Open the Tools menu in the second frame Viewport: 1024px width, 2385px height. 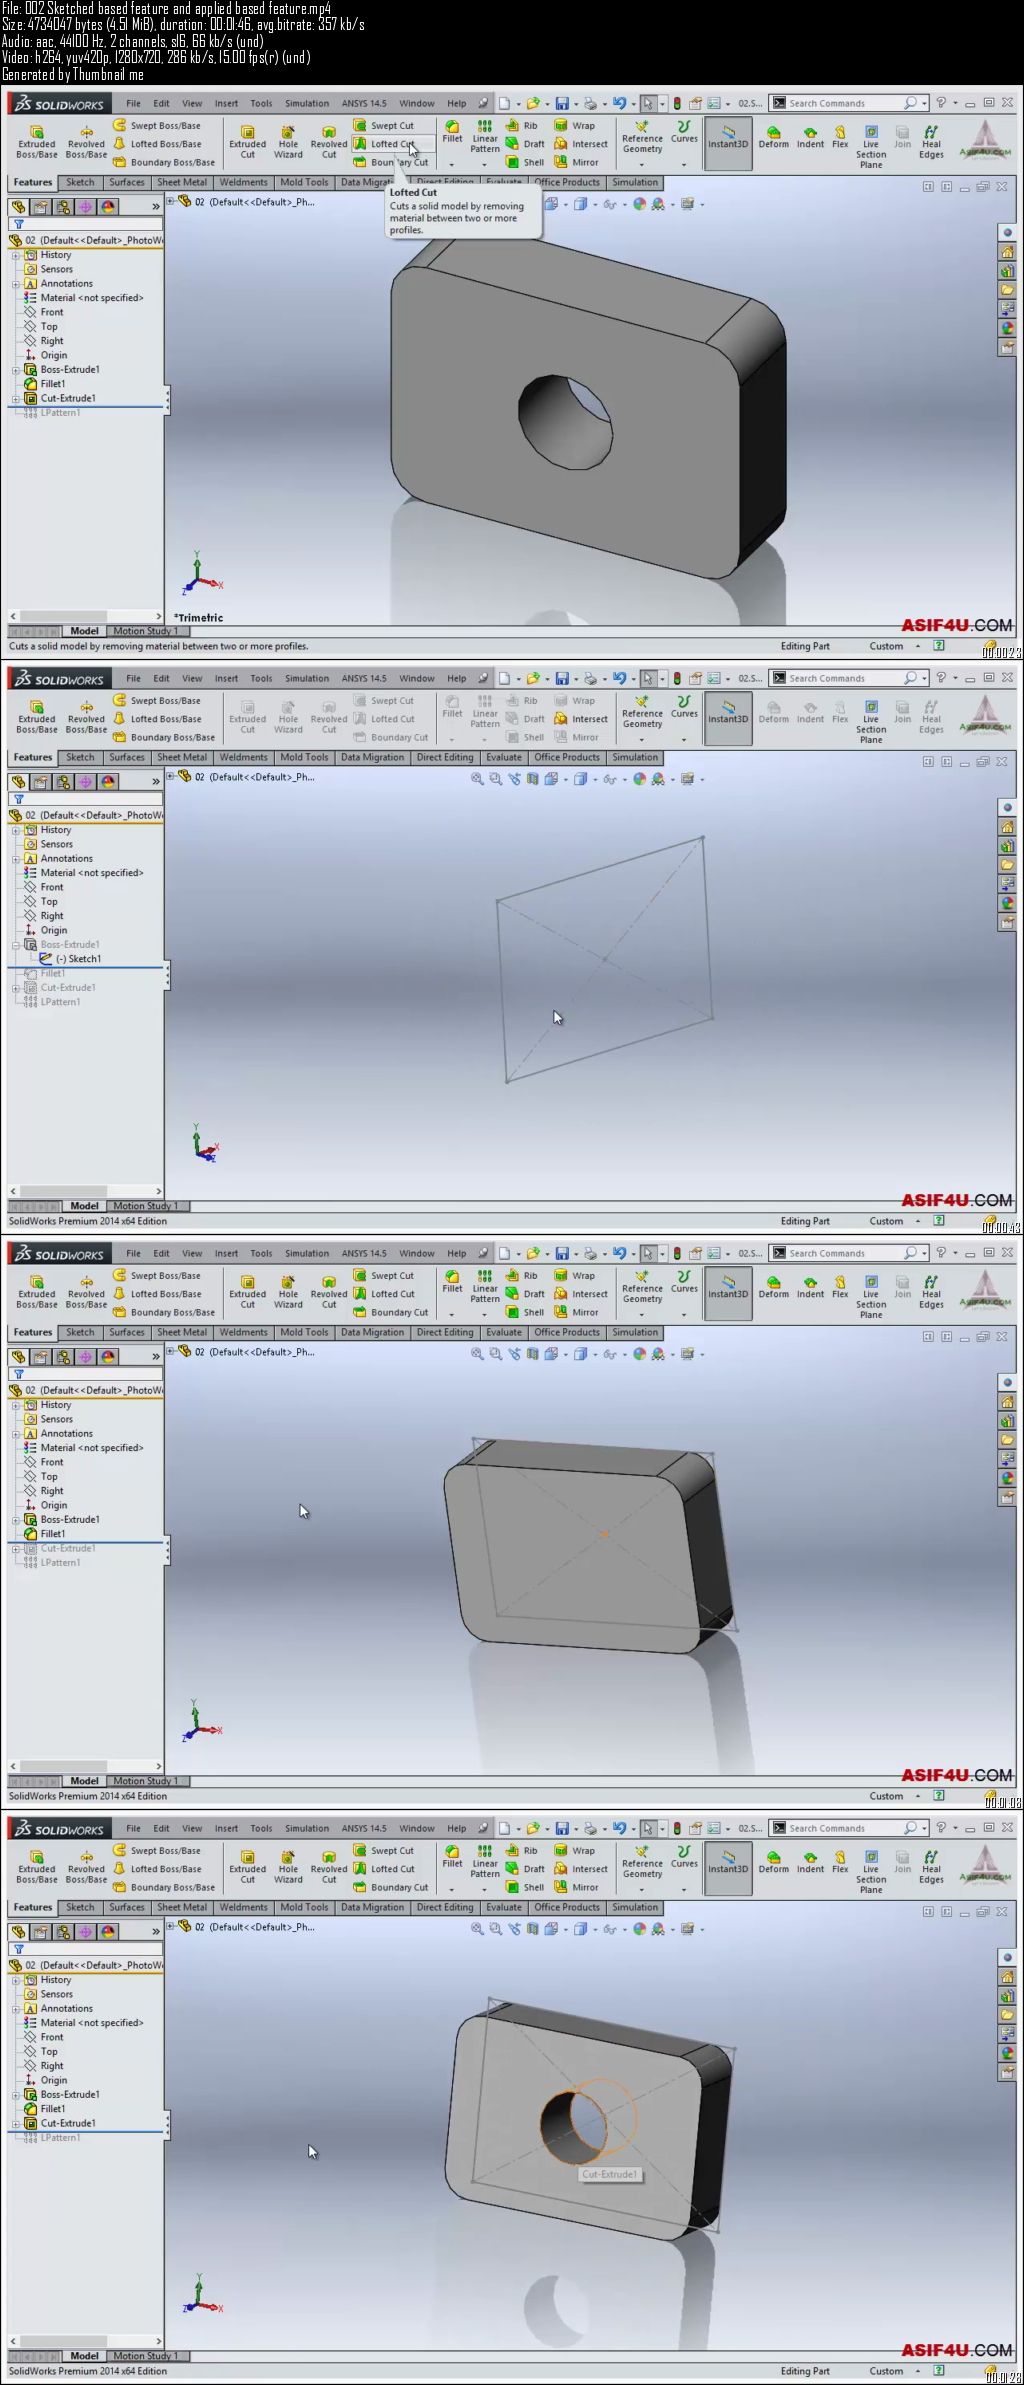[x=261, y=678]
